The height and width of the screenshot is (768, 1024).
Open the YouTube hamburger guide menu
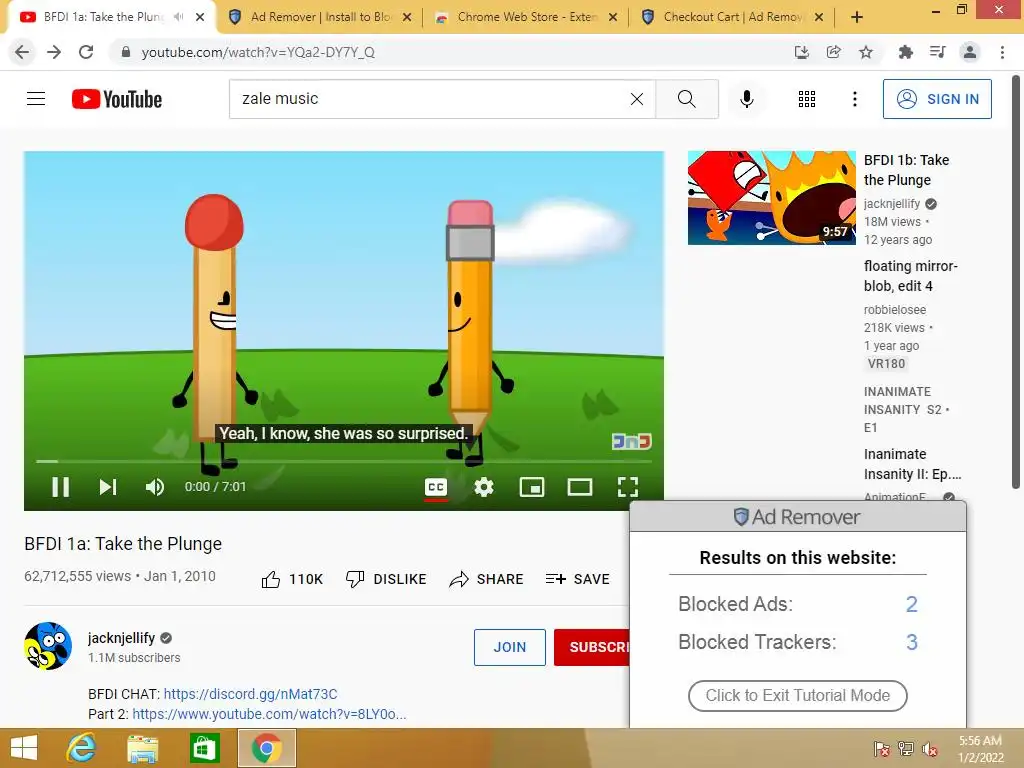pos(36,99)
